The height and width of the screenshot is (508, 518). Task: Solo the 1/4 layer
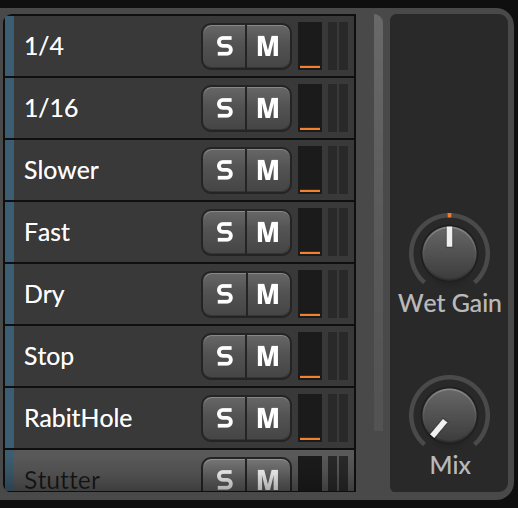click(x=224, y=46)
